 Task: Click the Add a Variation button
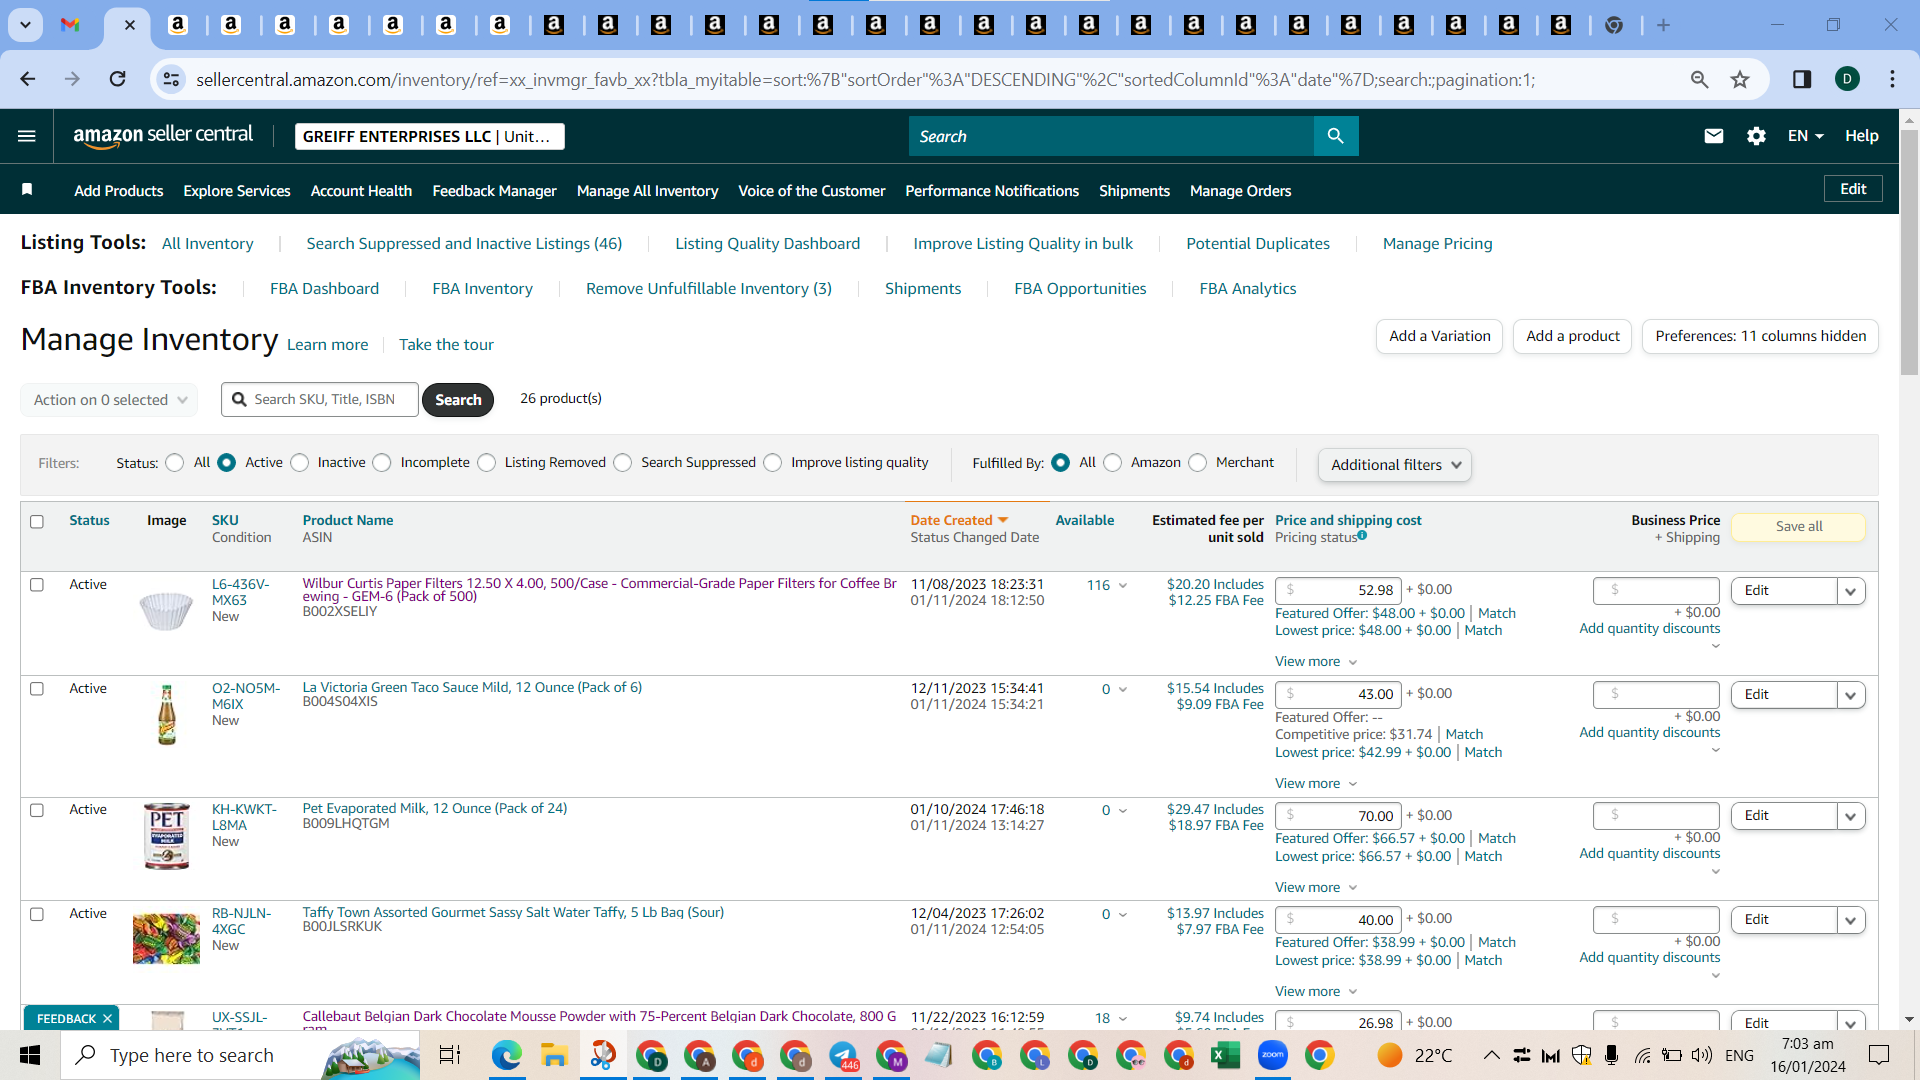click(1440, 336)
